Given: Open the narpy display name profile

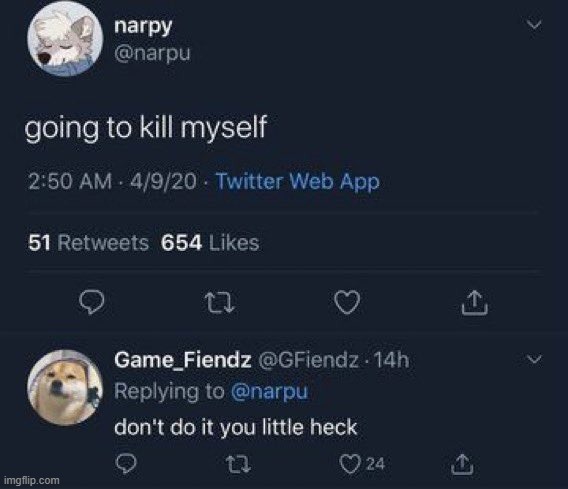Looking at the screenshot, I should tap(143, 26).
